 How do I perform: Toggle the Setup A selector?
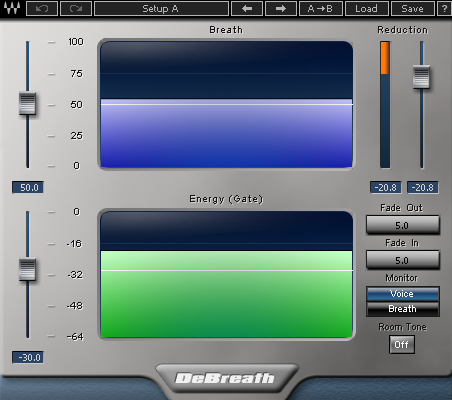[161, 8]
